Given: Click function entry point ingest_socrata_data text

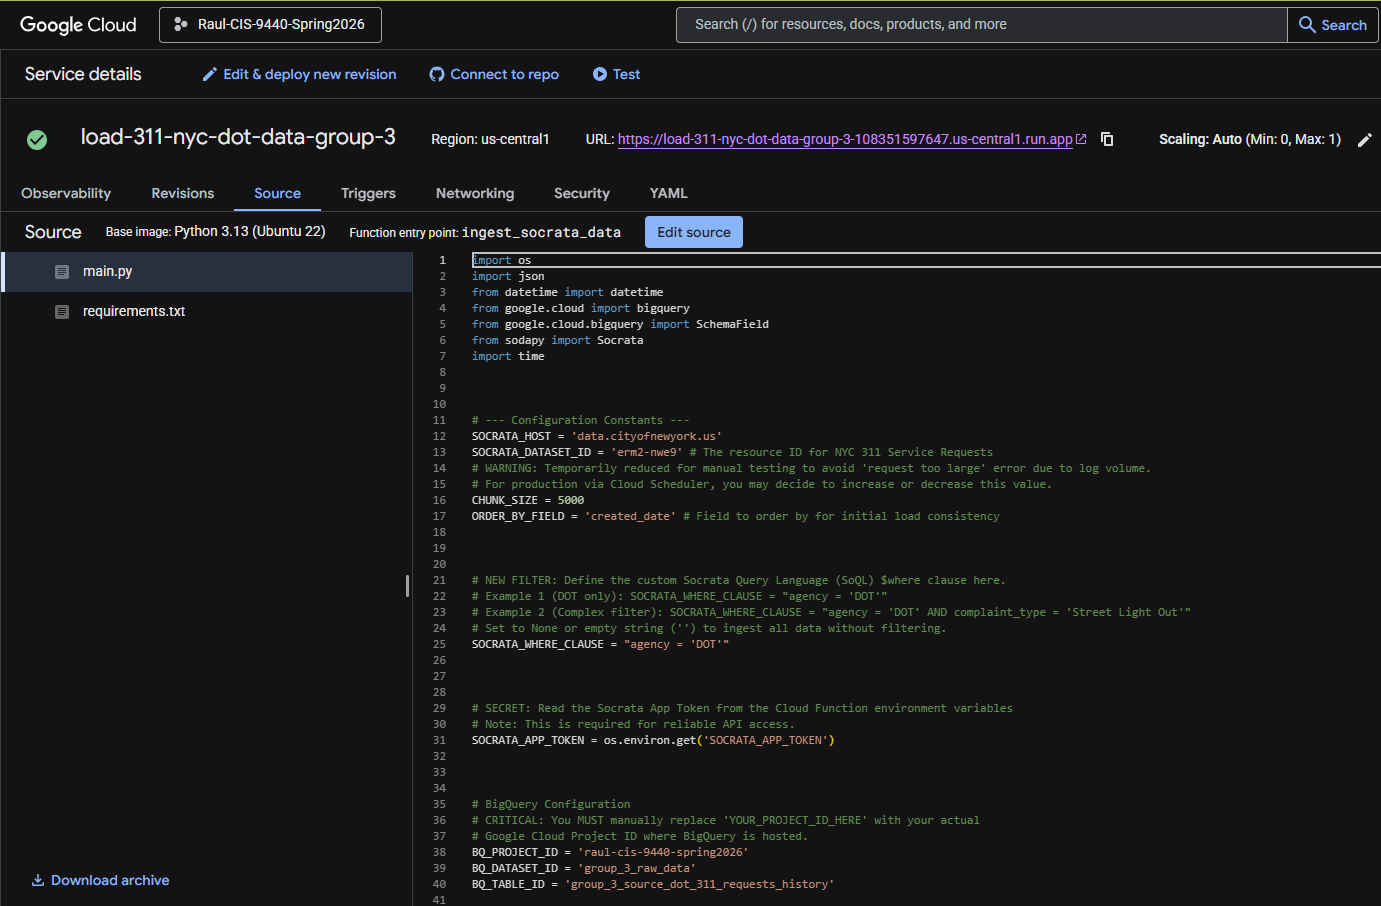Looking at the screenshot, I should tap(485, 232).
